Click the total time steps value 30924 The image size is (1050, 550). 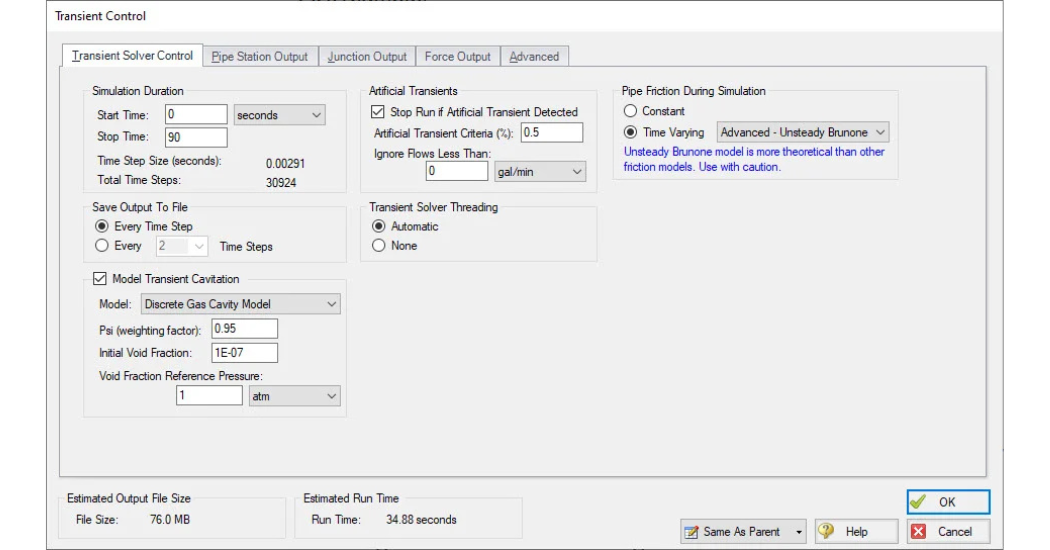281,183
